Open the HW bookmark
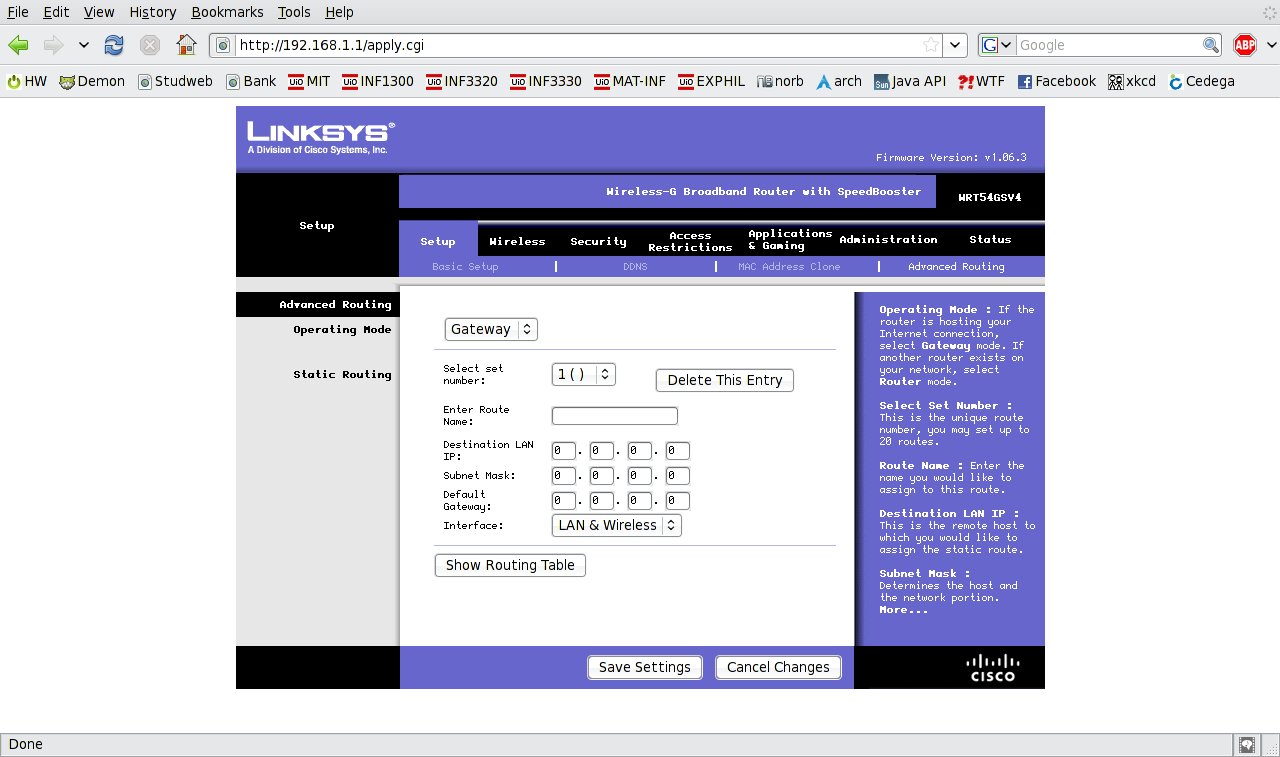This screenshot has width=1280, height=757. pos(27,81)
